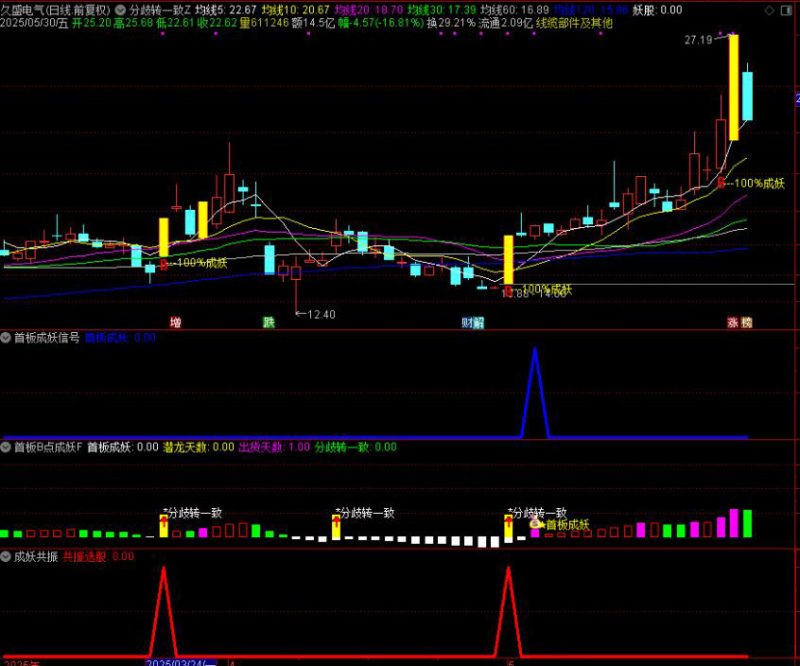Click the 27.19 high price label
This screenshot has width=800, height=666.
tap(698, 40)
